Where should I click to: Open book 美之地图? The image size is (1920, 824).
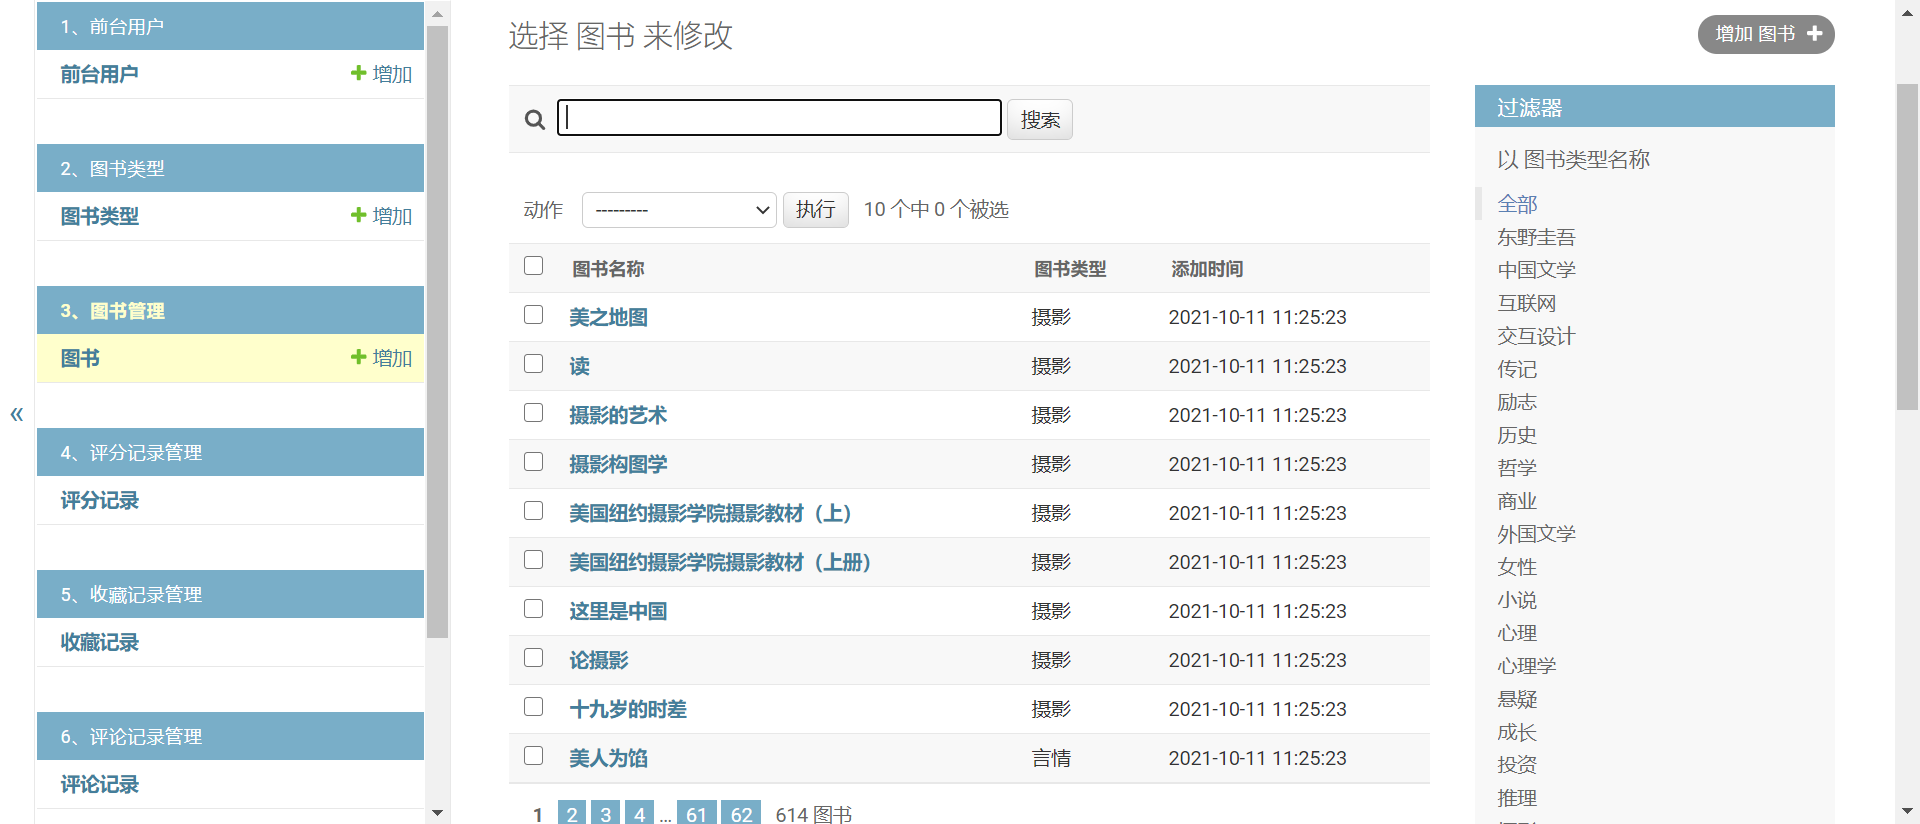coord(608,317)
